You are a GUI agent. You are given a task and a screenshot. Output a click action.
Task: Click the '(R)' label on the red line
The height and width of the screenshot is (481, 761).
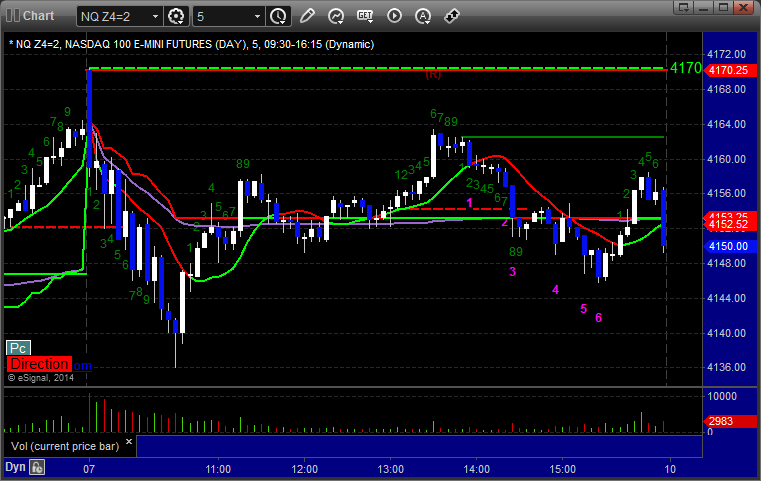pyautogui.click(x=433, y=74)
